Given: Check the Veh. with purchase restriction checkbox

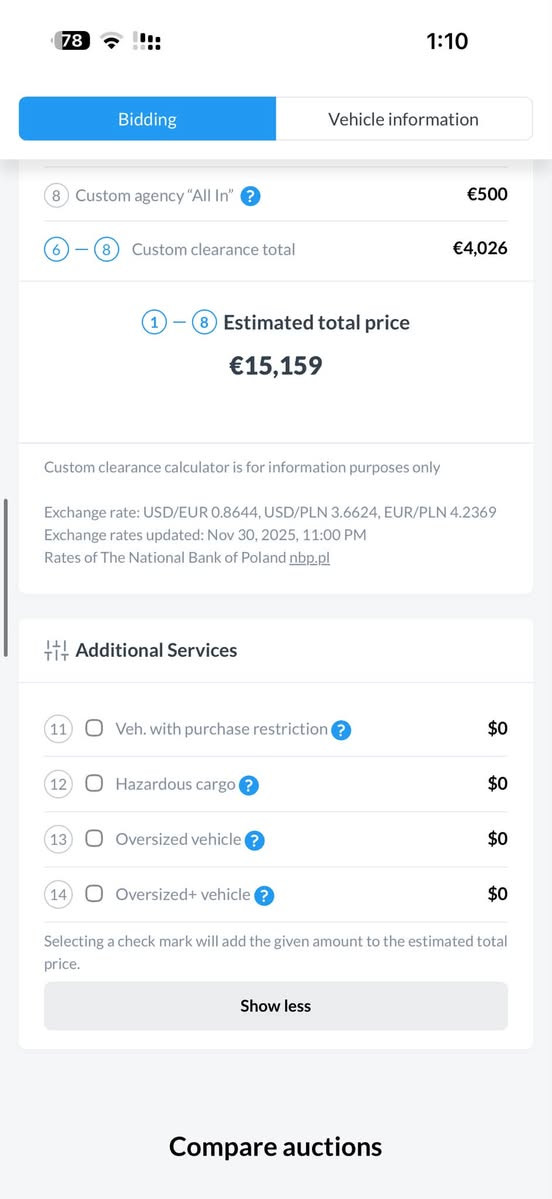Looking at the screenshot, I should coord(94,728).
